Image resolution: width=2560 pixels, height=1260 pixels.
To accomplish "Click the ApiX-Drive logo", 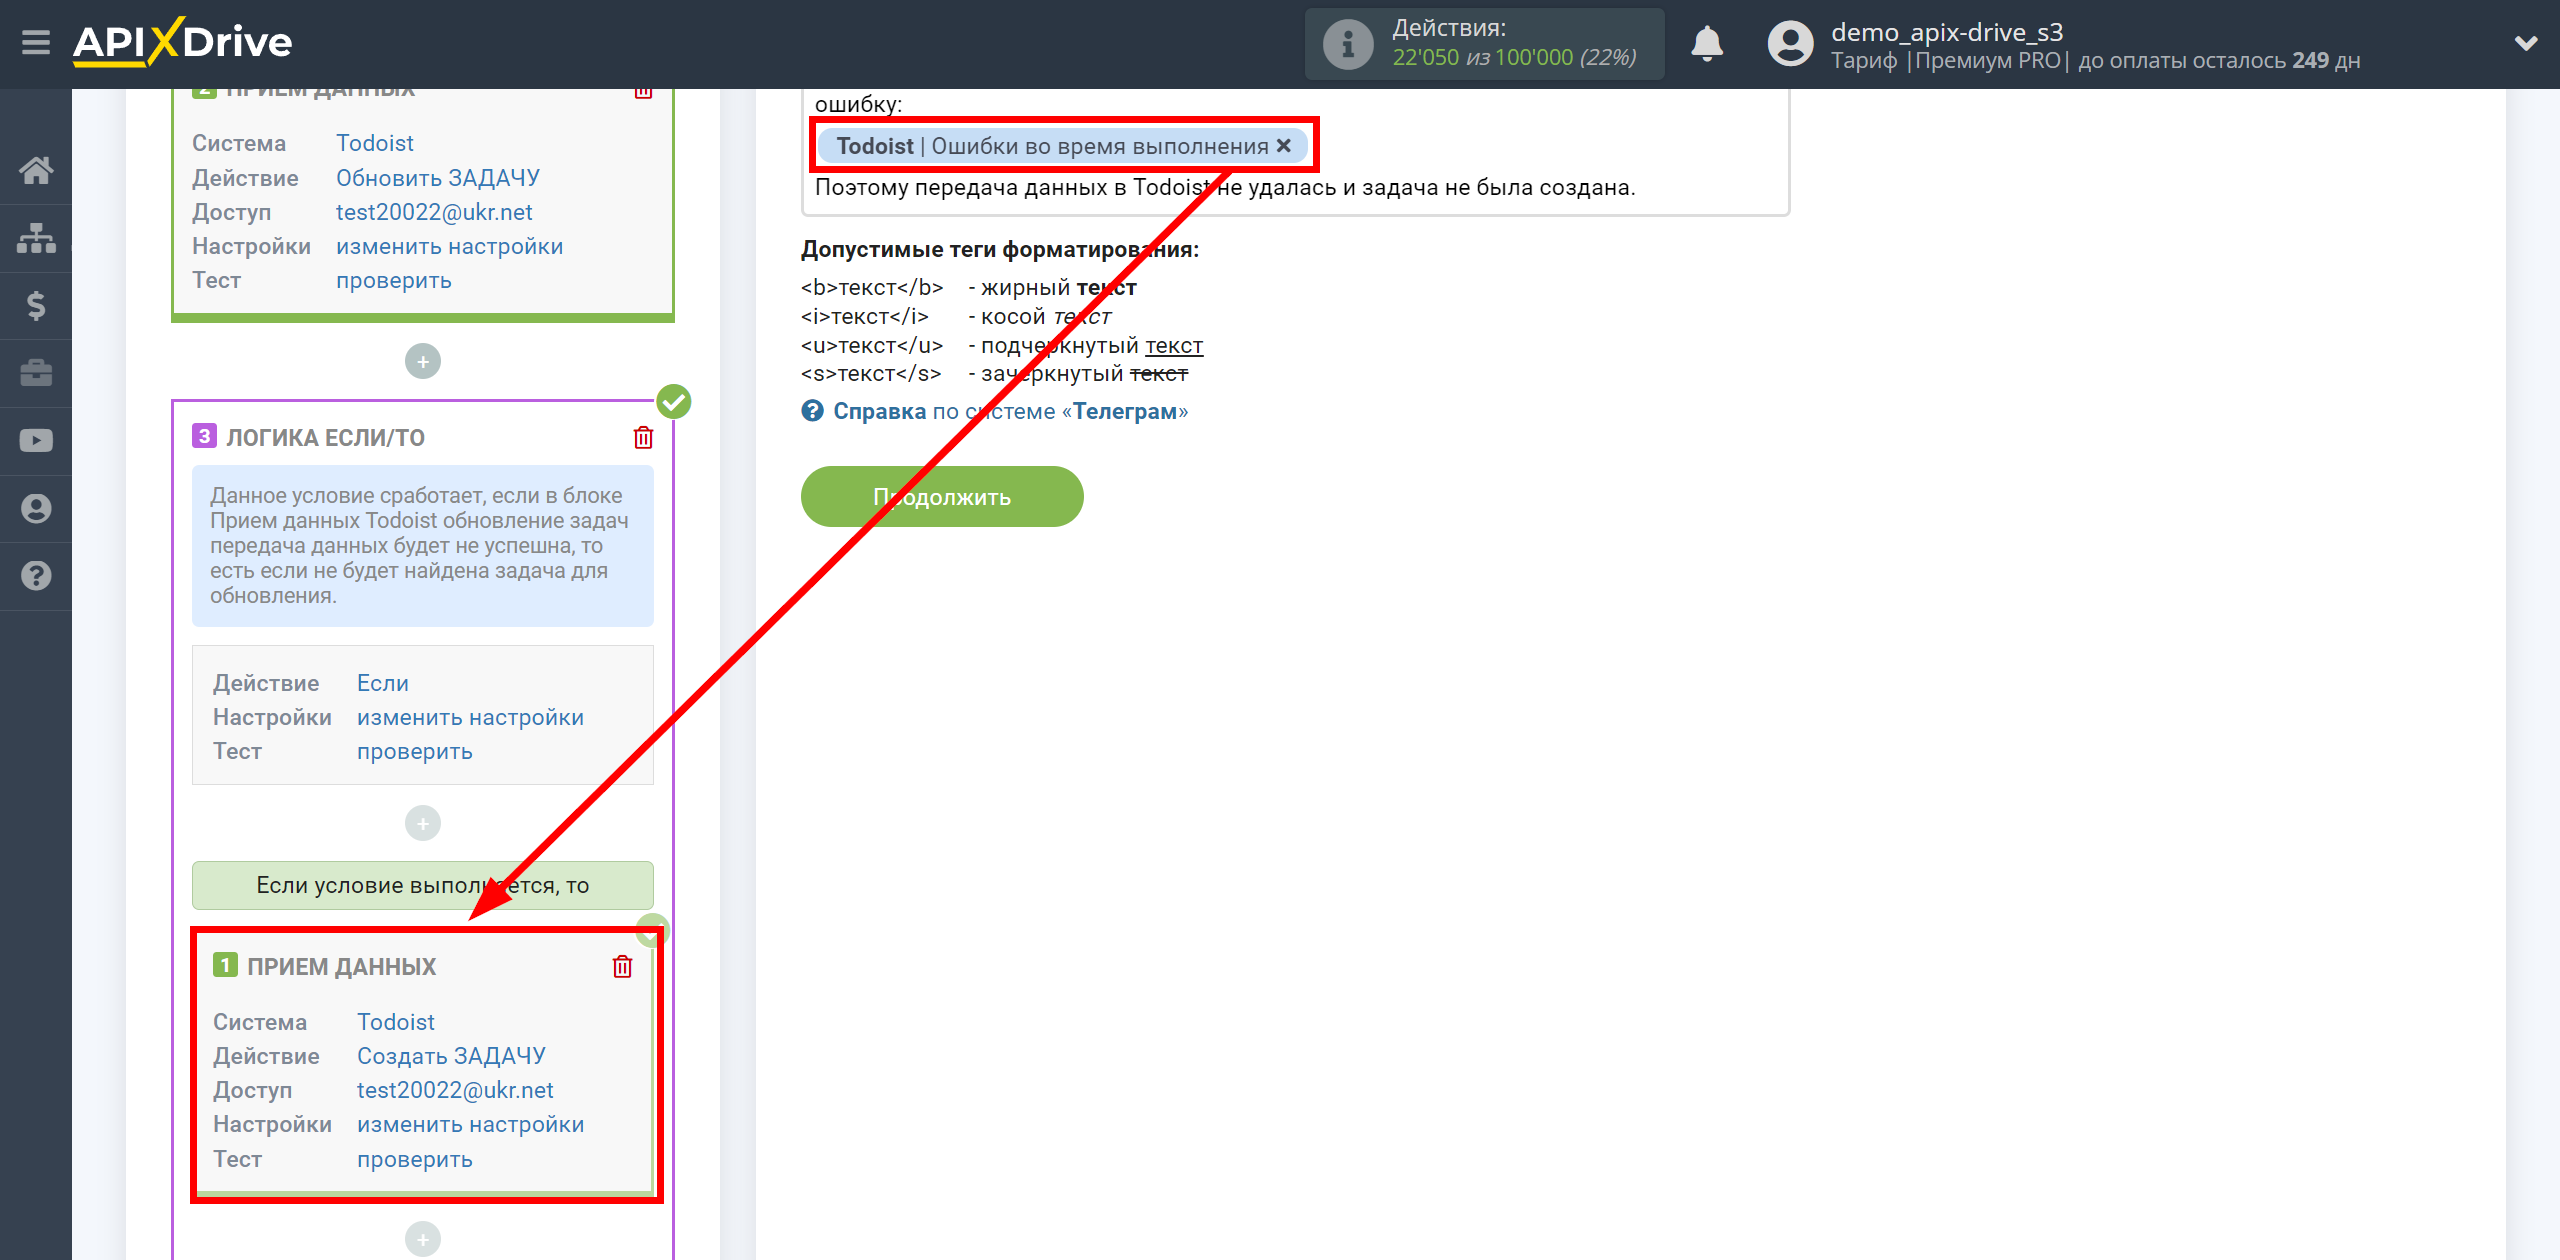I will coord(182,42).
